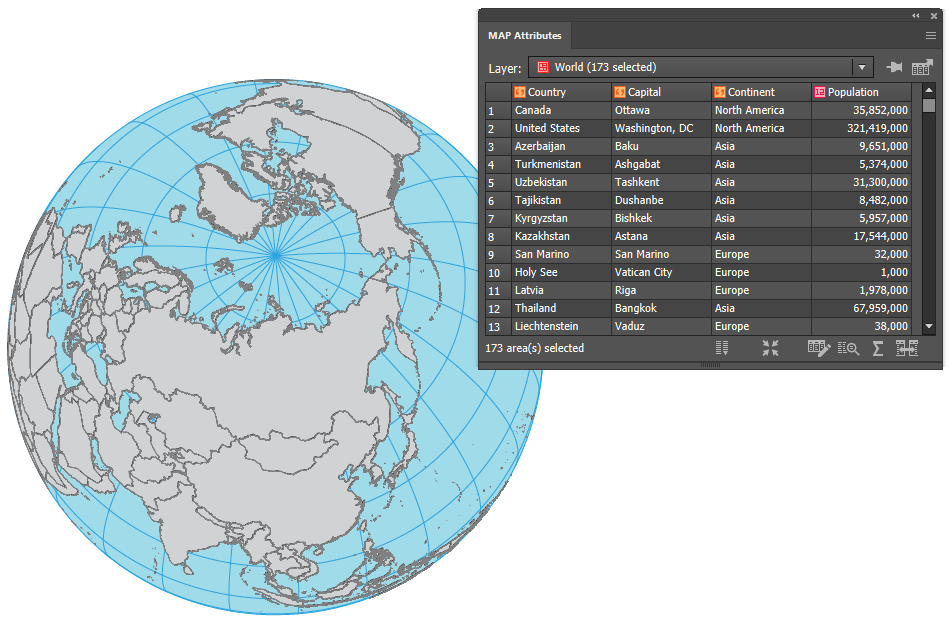Open the panel flyout menu
951x621 pixels.
(x=932, y=35)
